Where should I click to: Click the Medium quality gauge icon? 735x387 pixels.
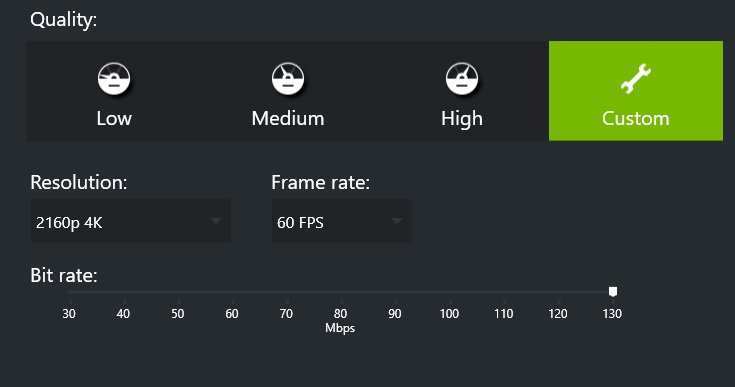pos(288,79)
